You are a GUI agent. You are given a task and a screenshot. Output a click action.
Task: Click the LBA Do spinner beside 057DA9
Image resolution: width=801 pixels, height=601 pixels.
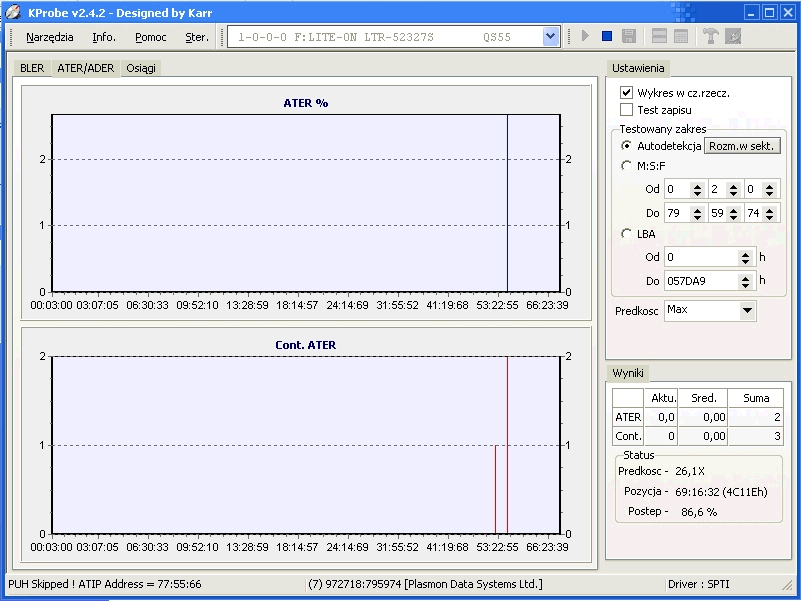pos(746,281)
